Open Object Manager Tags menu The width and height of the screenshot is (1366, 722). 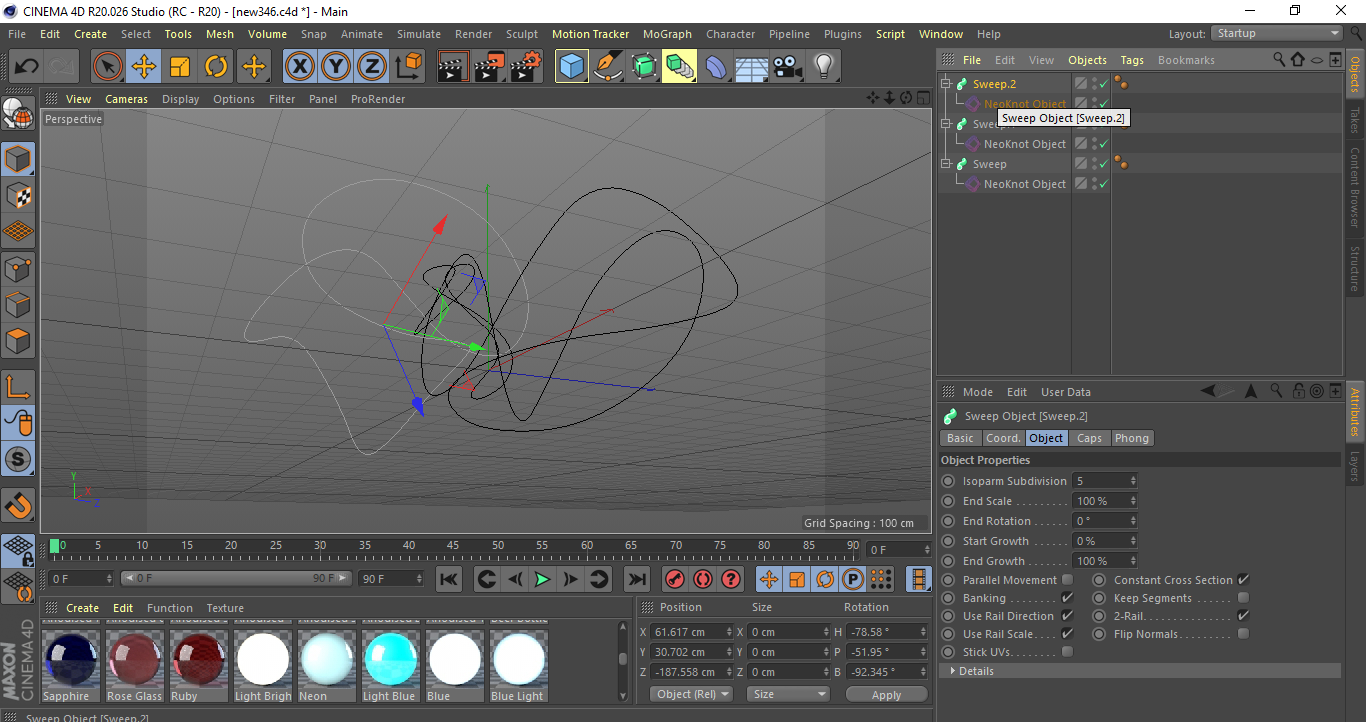pyautogui.click(x=1132, y=60)
